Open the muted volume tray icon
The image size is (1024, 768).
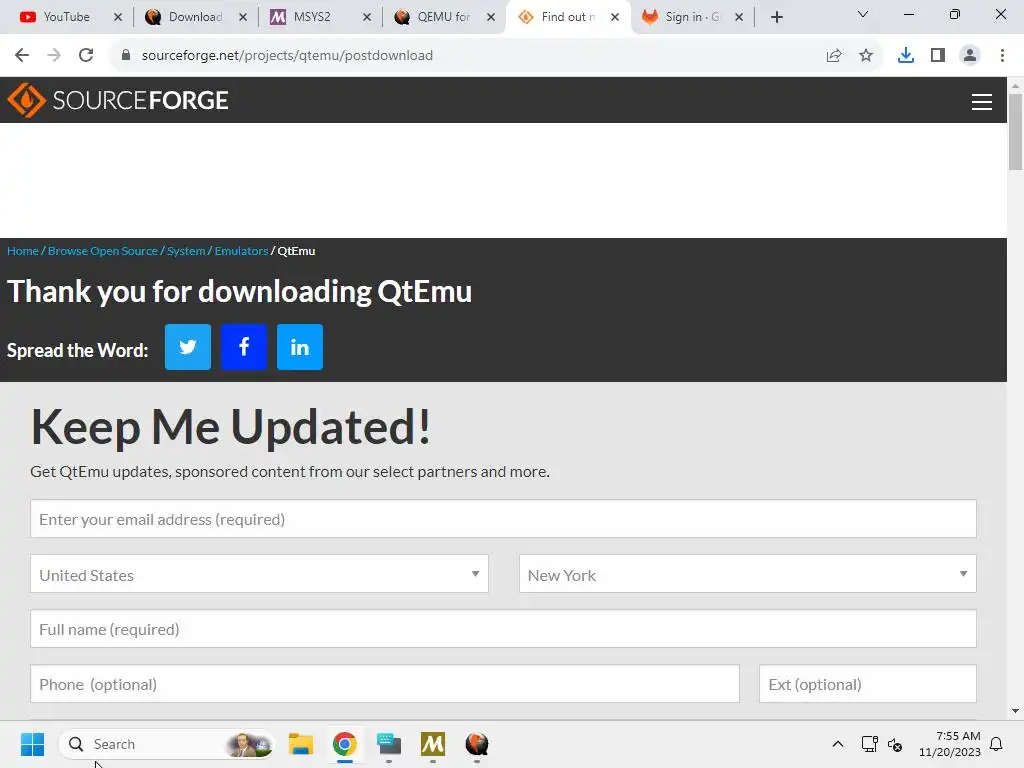point(895,744)
